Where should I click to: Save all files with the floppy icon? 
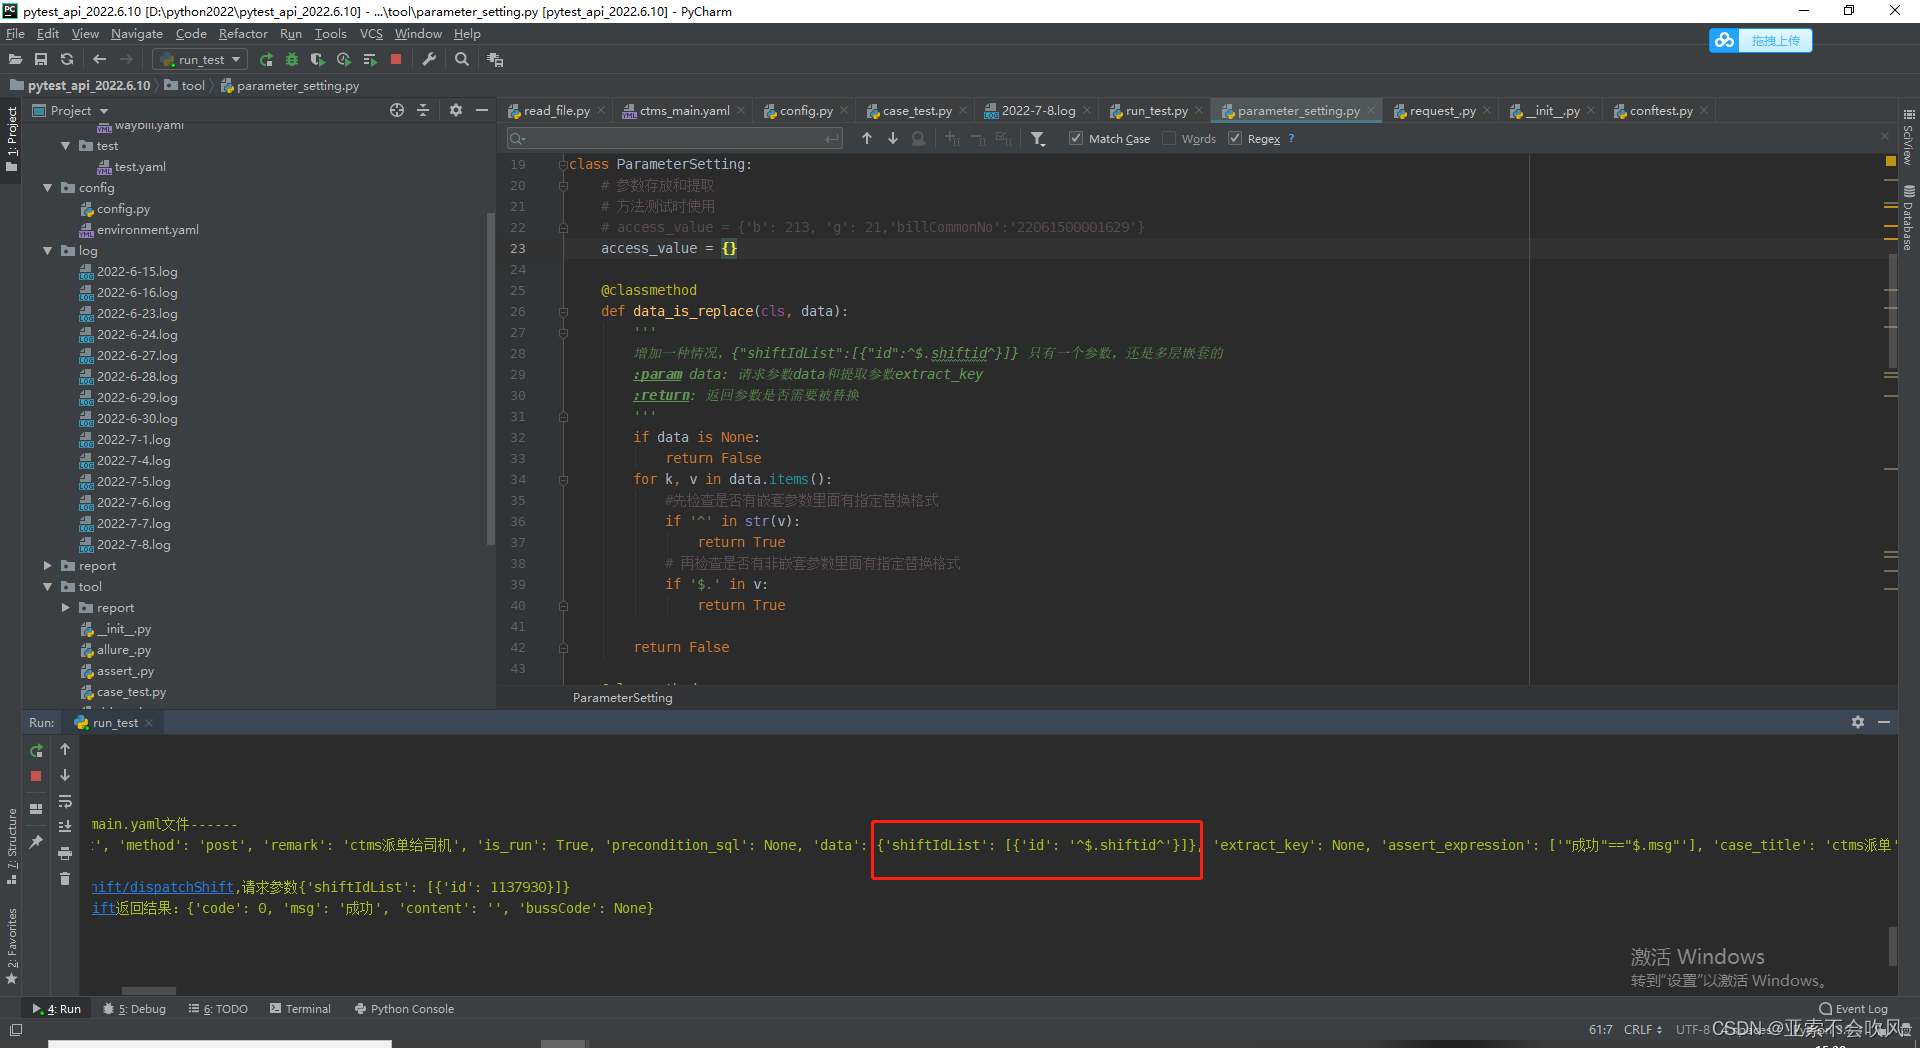click(x=41, y=60)
